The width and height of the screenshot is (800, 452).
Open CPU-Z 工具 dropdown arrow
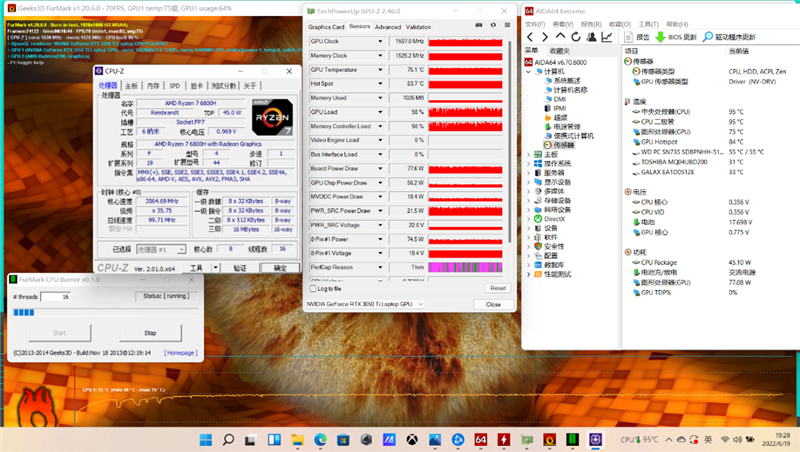(x=216, y=268)
